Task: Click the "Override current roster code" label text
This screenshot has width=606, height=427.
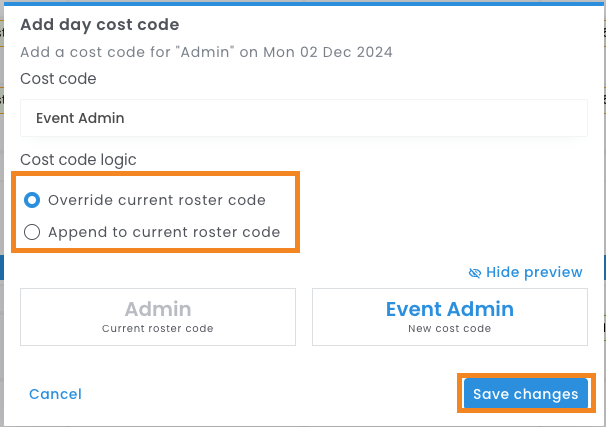Action: click(x=157, y=200)
